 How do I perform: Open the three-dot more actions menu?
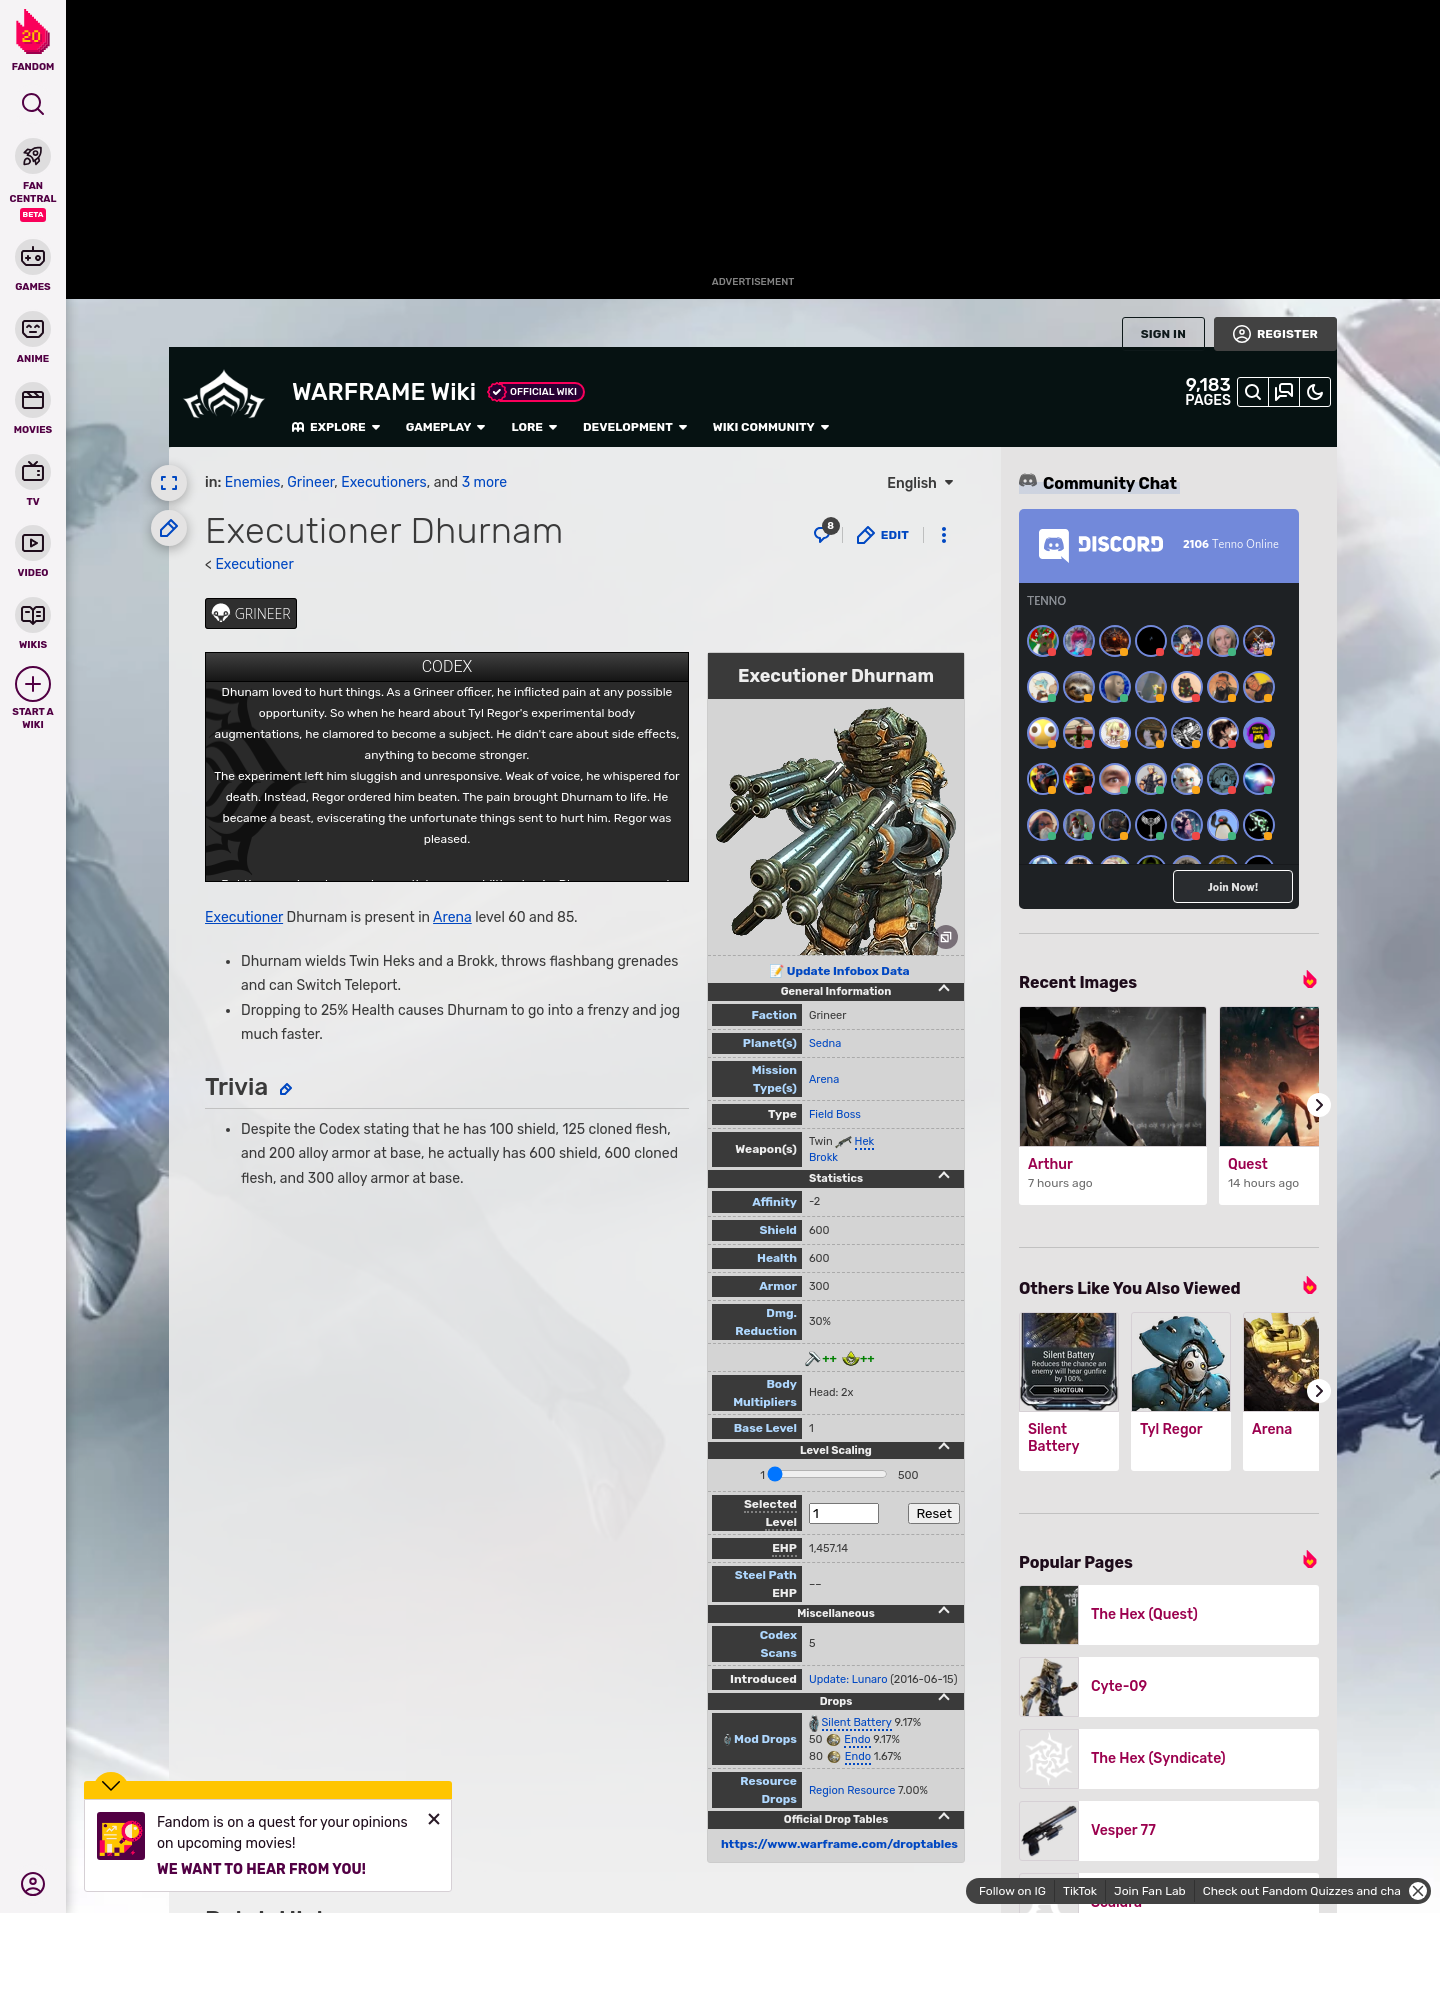[x=943, y=535]
